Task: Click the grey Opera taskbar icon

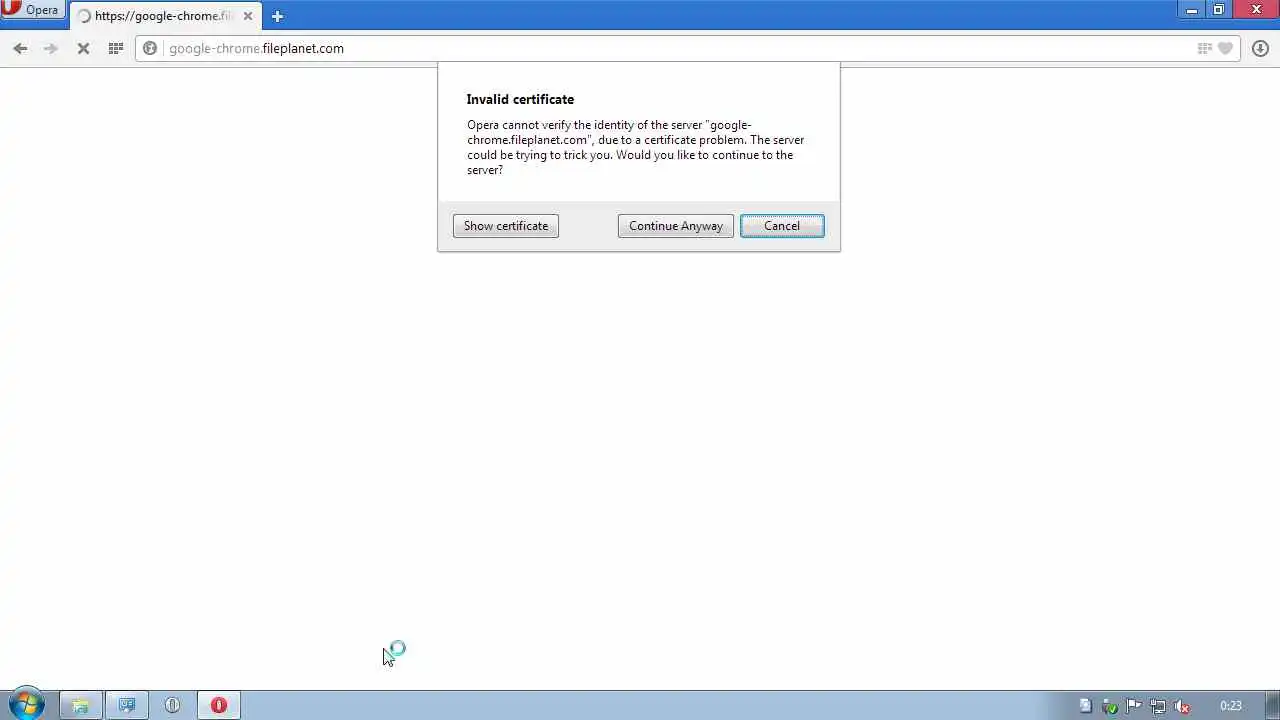Action: point(172,705)
